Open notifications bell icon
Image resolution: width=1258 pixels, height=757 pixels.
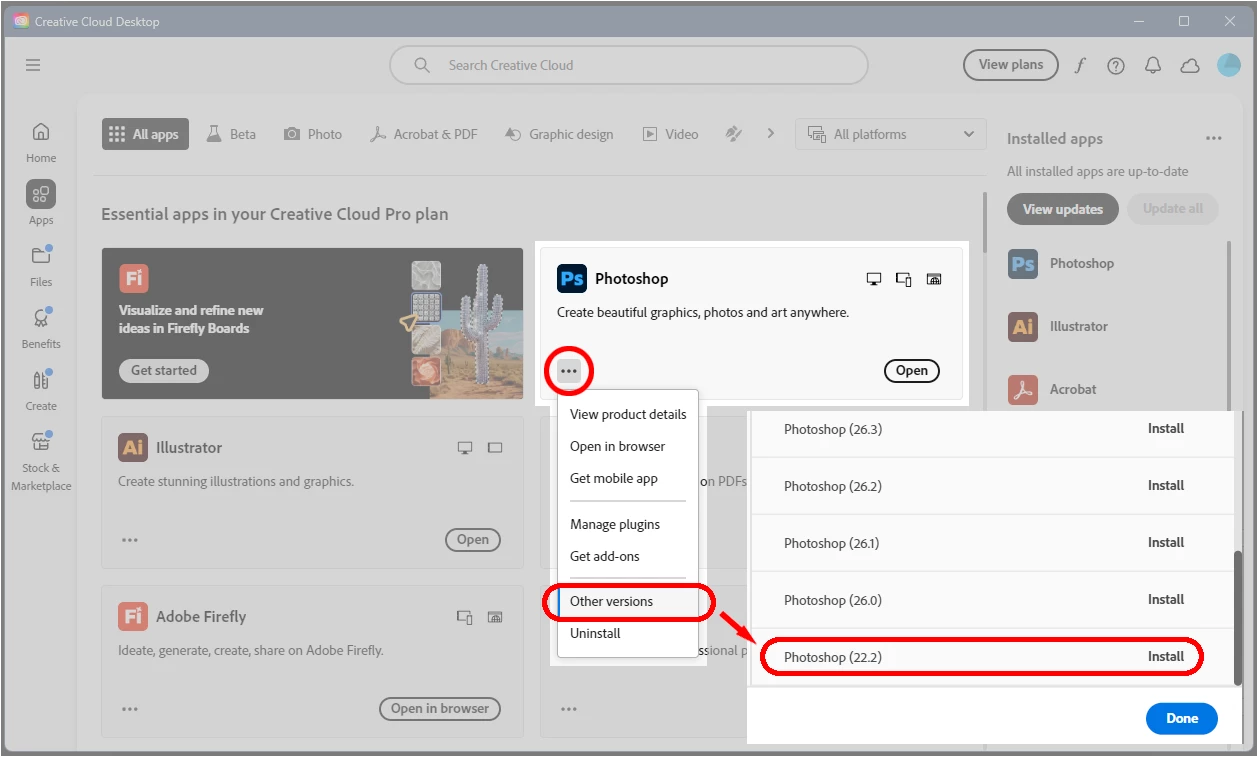point(1153,65)
